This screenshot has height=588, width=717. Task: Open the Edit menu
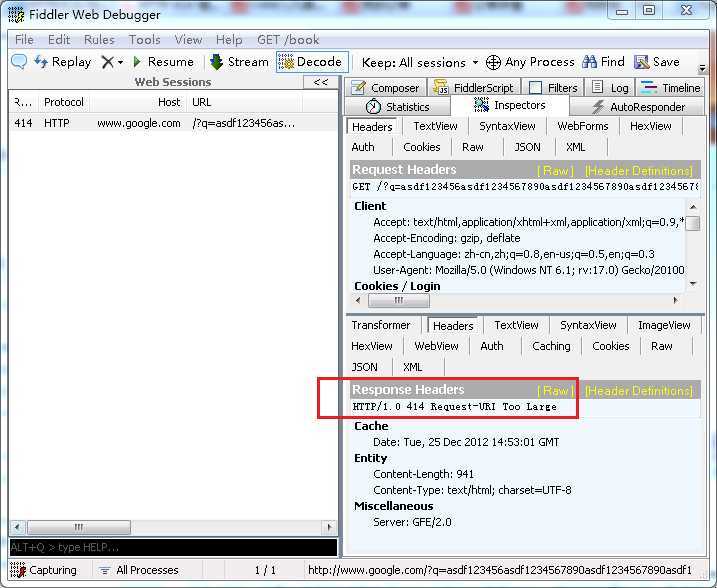59,40
